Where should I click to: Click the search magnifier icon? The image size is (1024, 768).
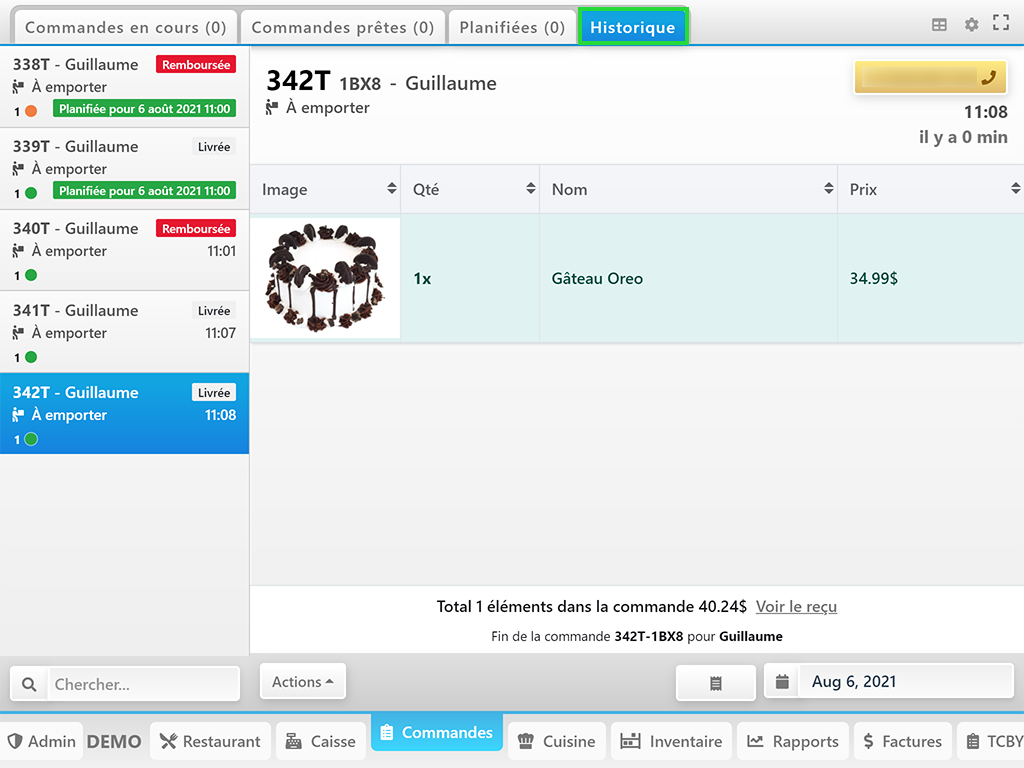tap(29, 685)
